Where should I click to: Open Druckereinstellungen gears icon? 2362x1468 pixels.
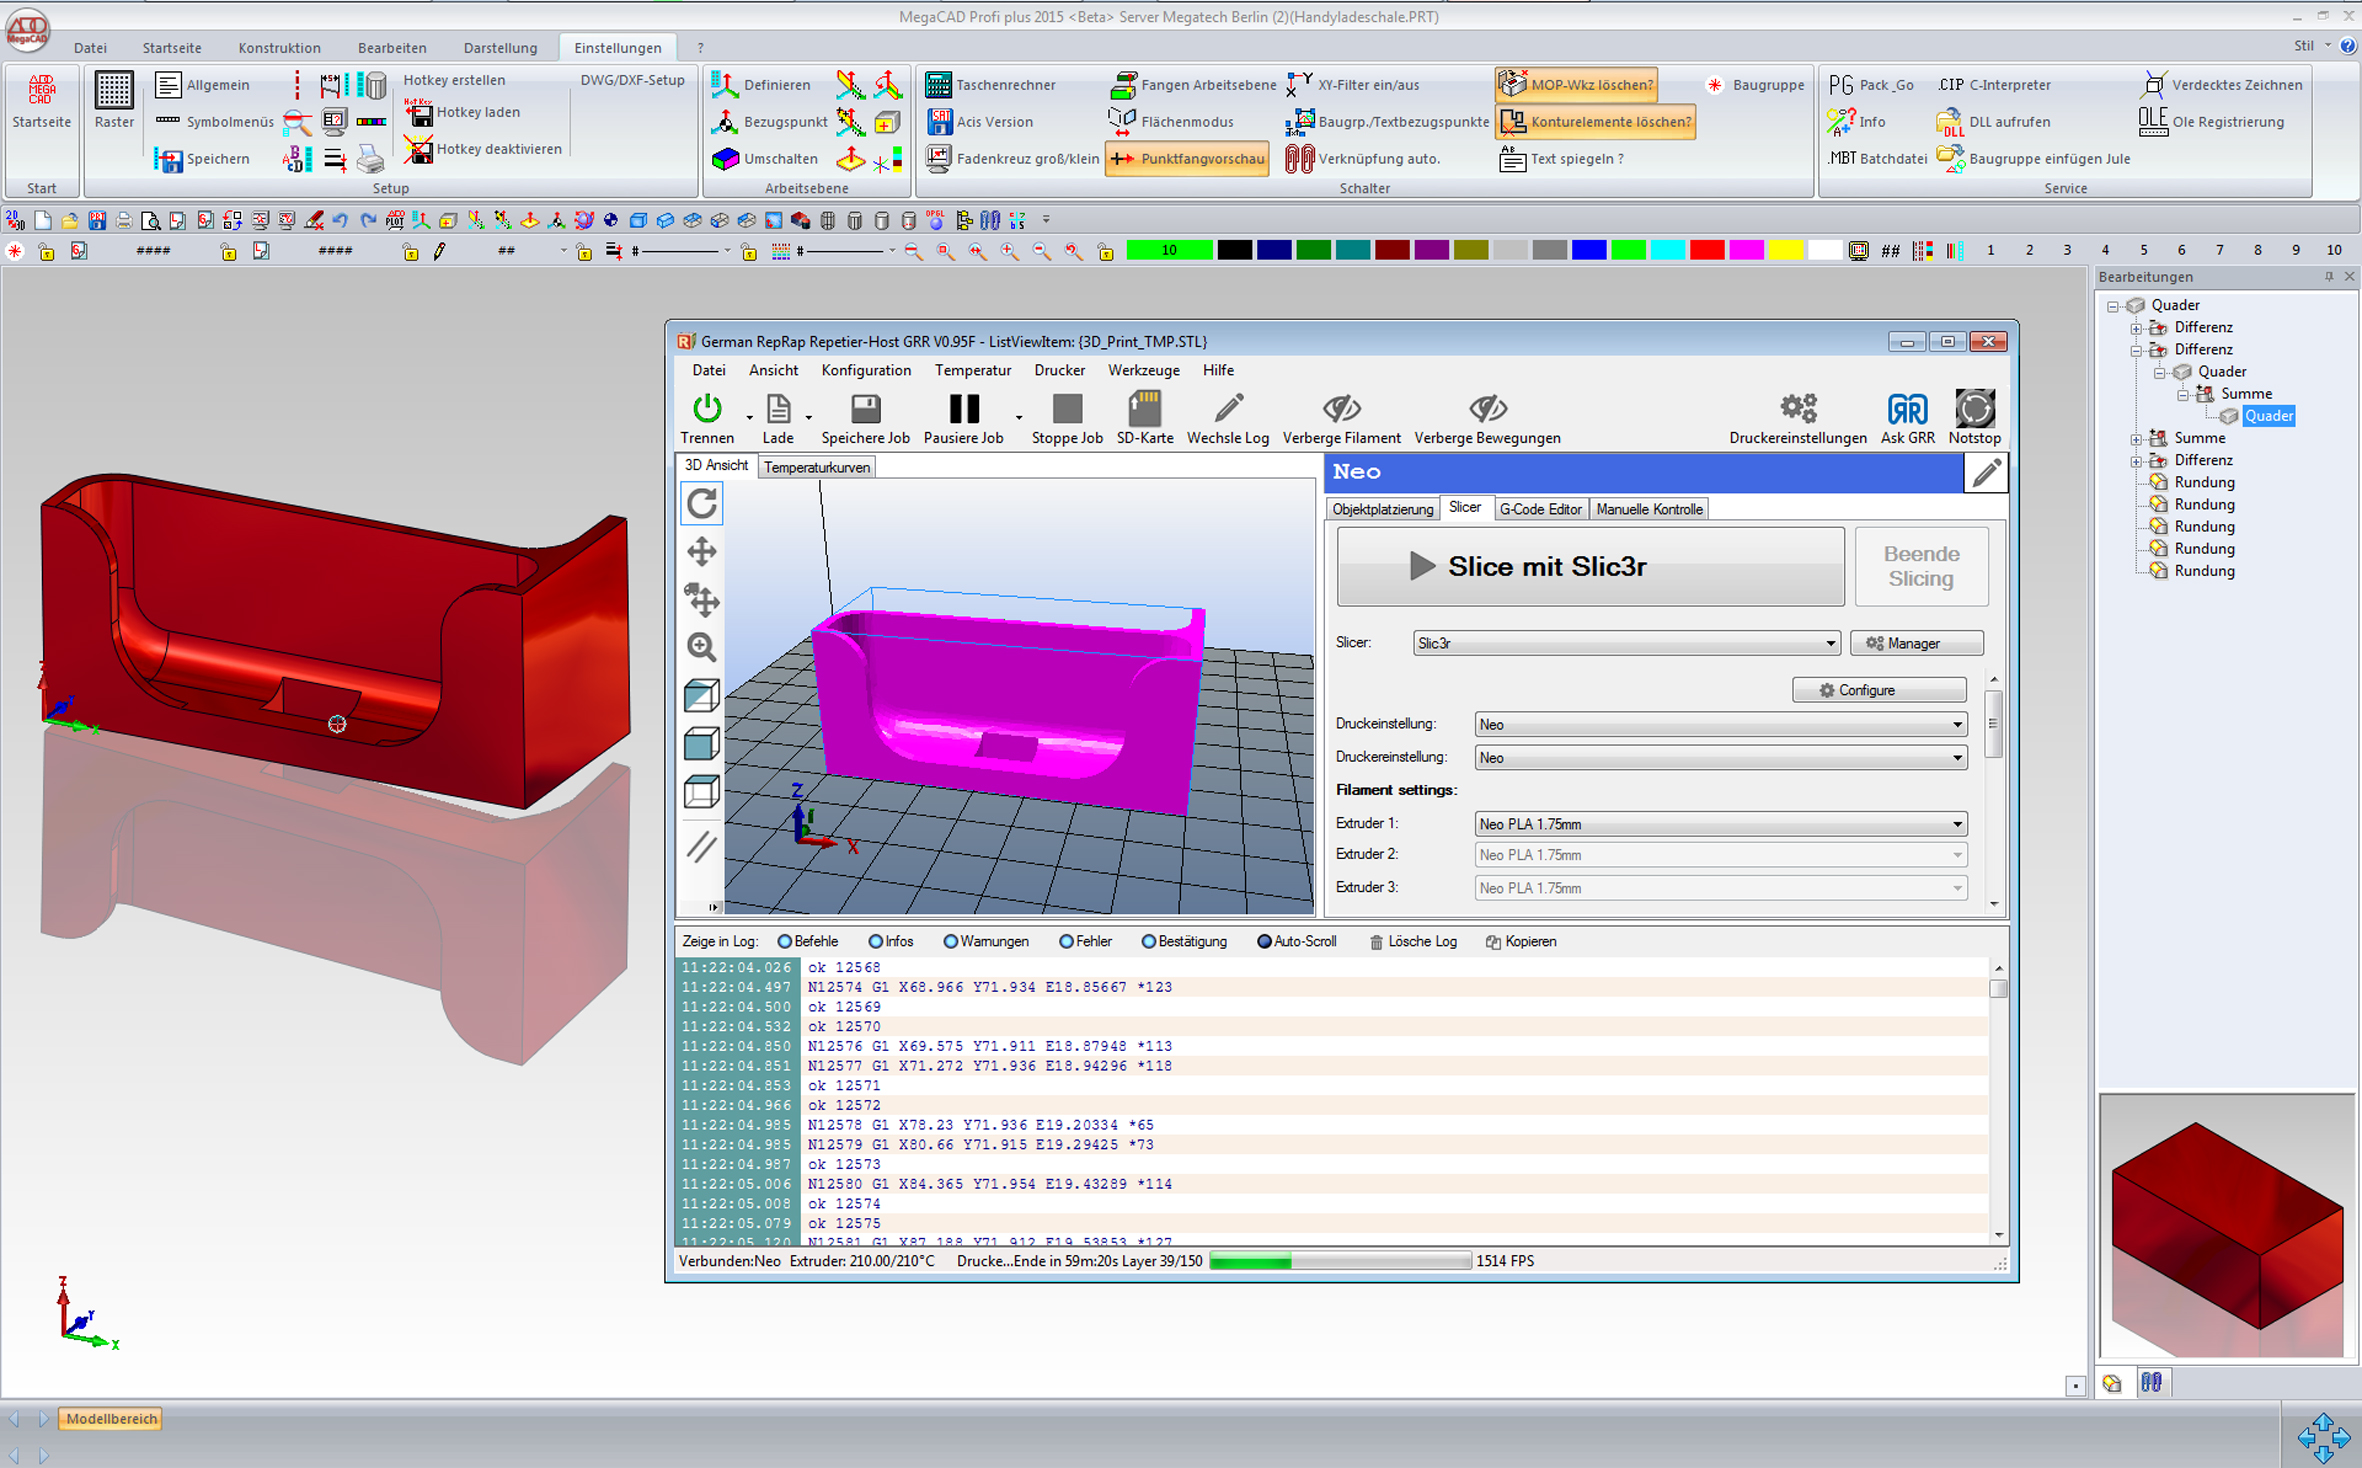1797,409
